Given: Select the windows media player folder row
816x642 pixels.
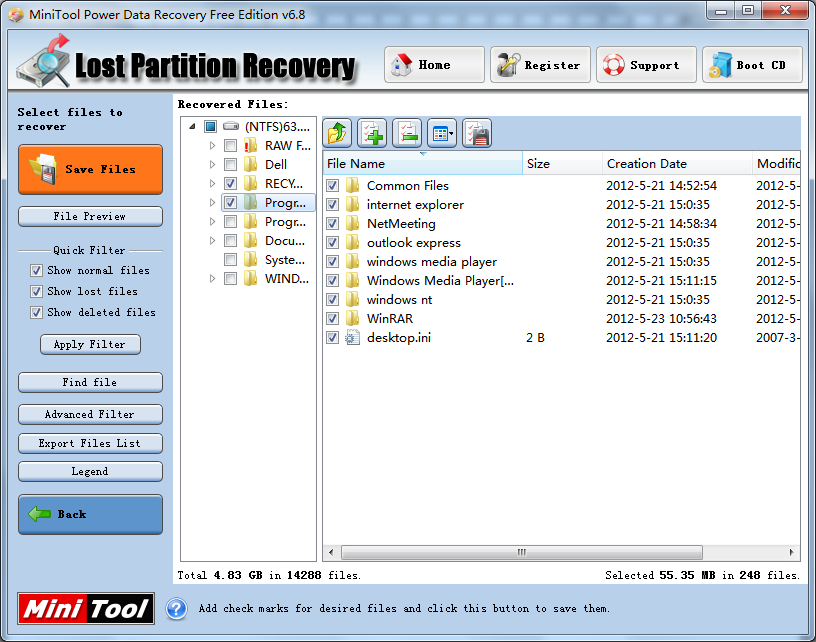Looking at the screenshot, I should point(562,261).
